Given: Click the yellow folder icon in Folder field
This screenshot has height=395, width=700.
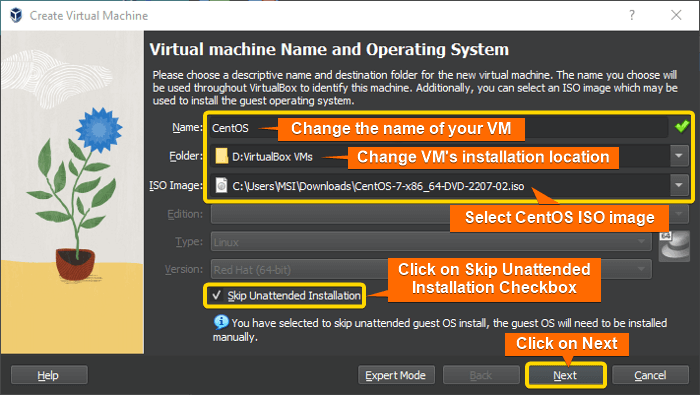Looking at the screenshot, I should point(221,156).
